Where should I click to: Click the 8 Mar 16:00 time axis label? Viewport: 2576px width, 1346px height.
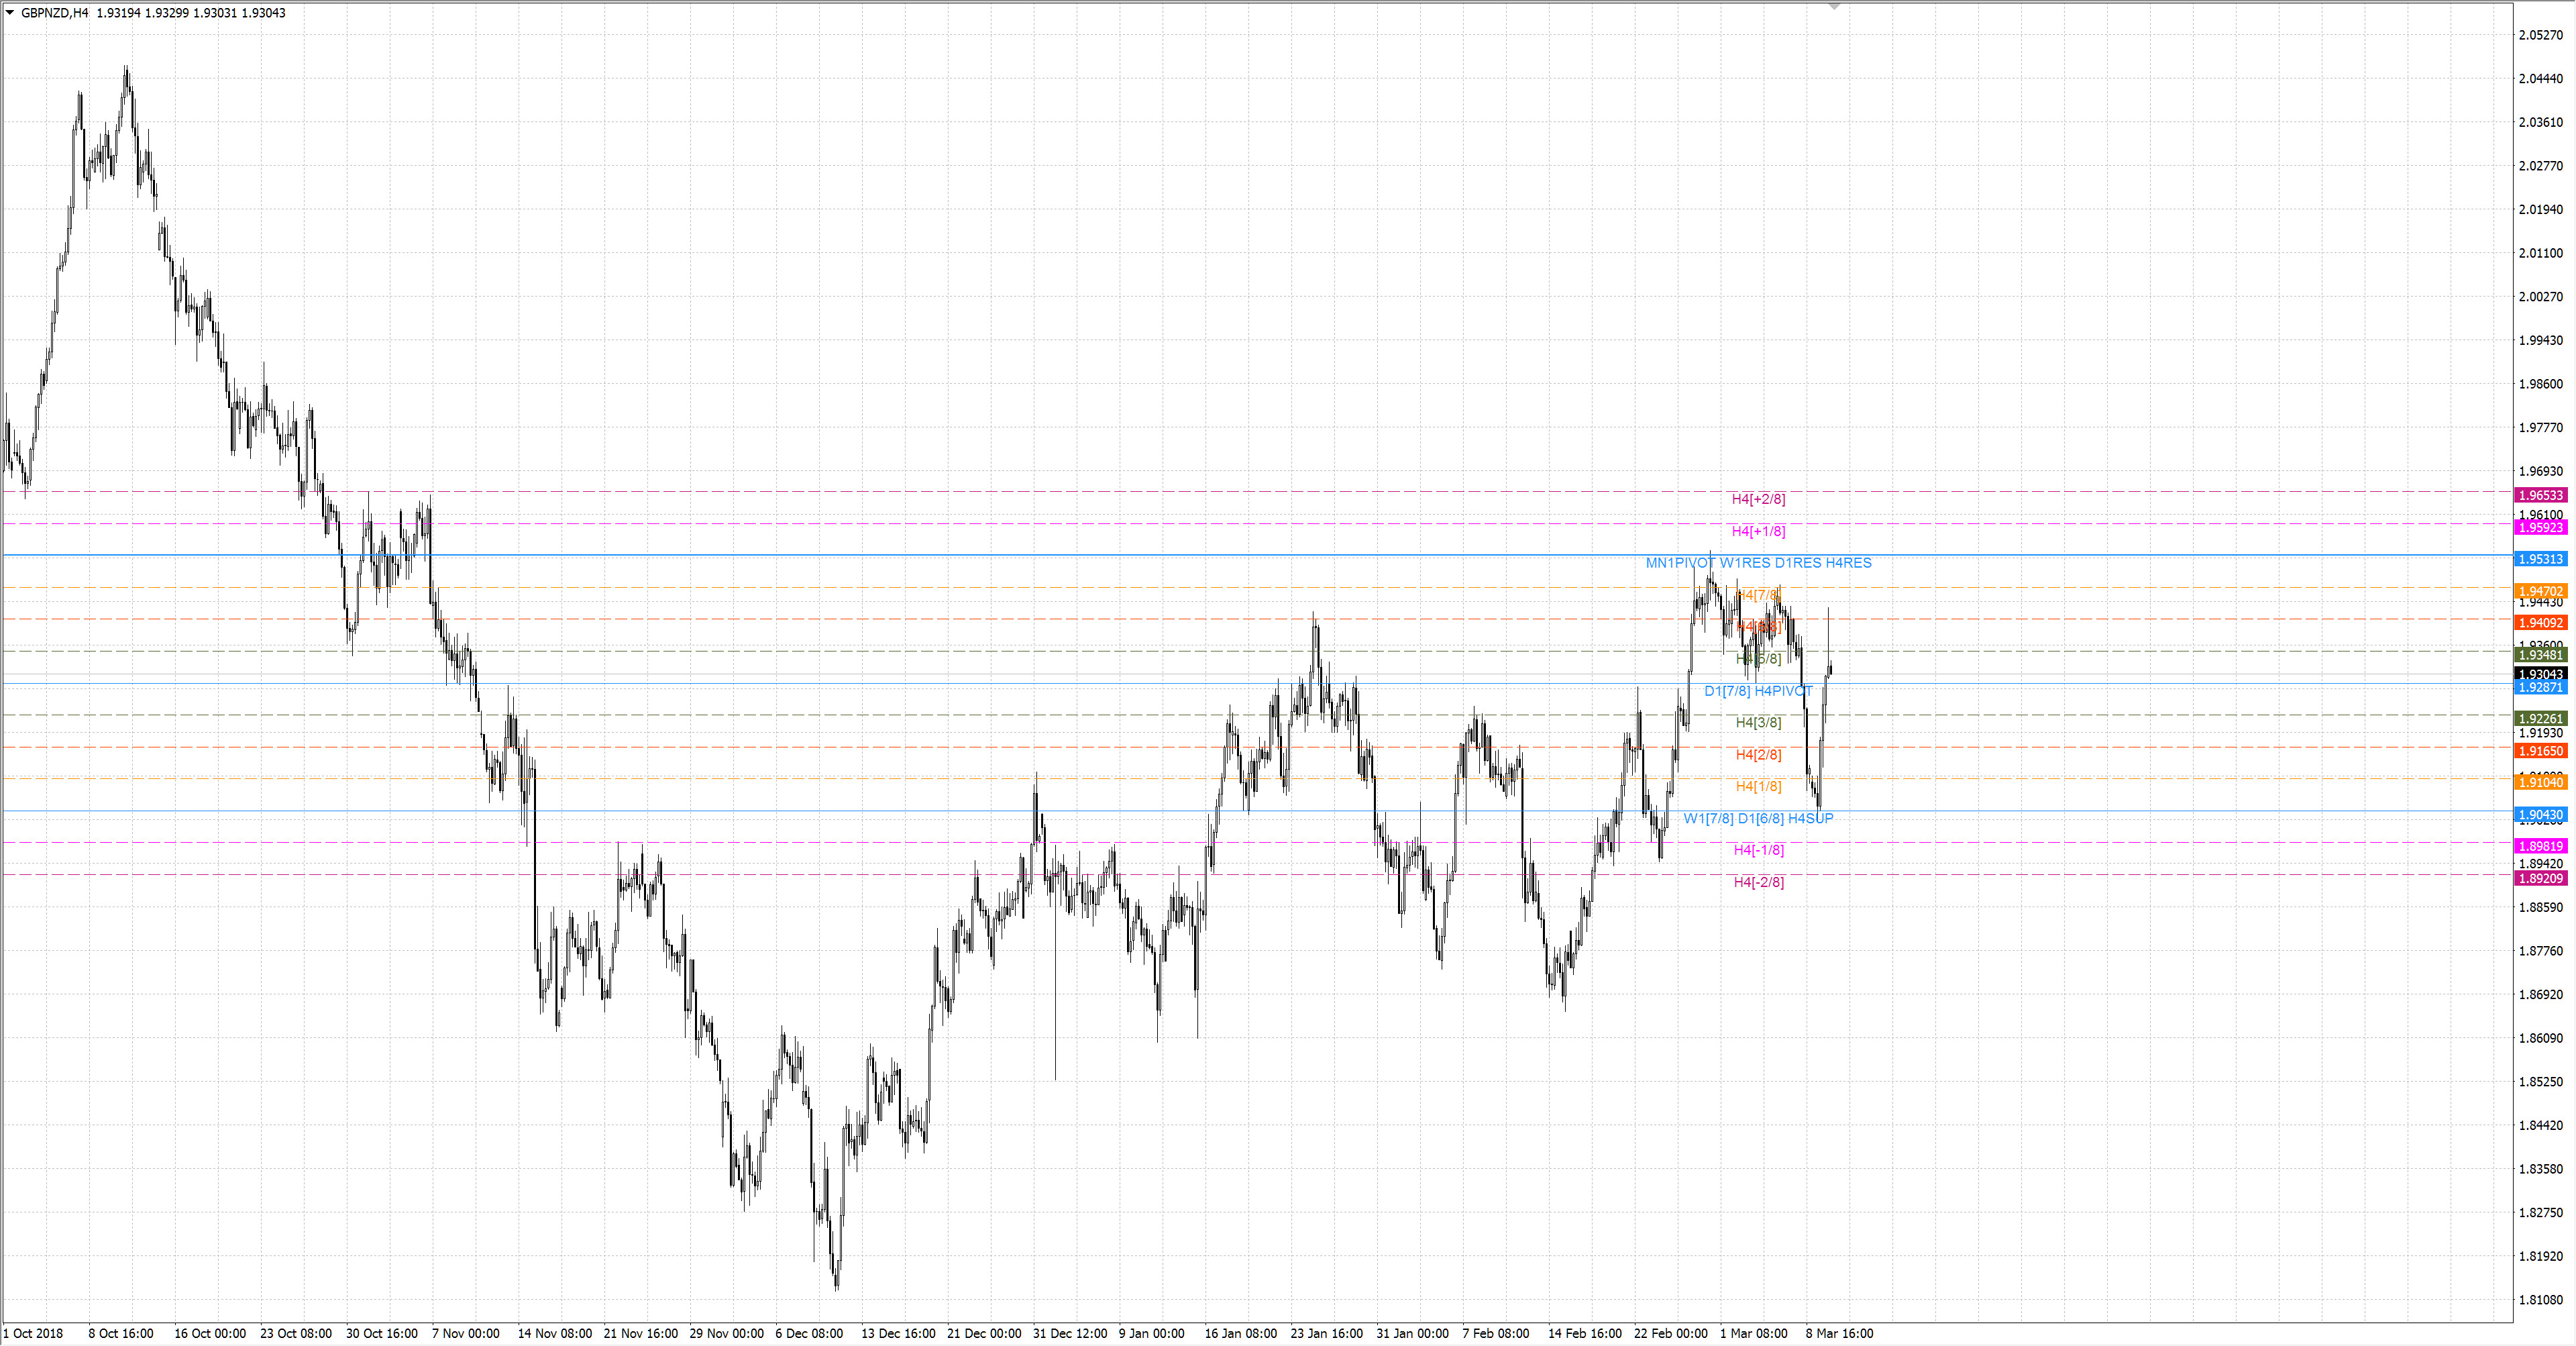point(1839,1333)
